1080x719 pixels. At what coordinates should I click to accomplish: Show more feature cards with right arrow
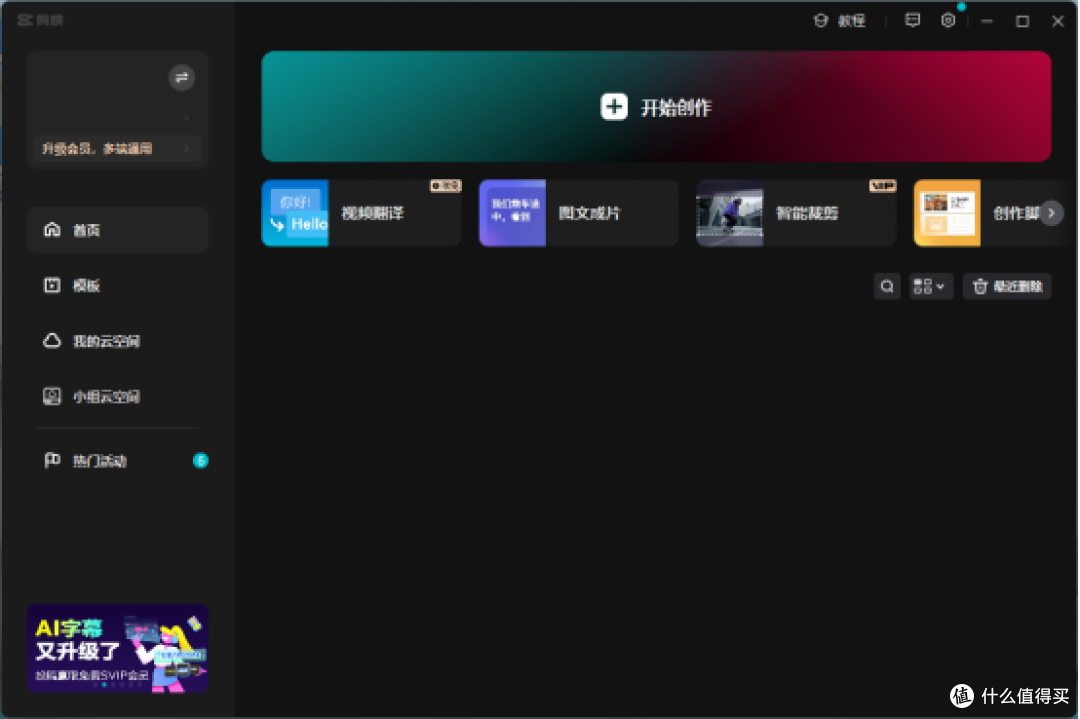(1051, 213)
